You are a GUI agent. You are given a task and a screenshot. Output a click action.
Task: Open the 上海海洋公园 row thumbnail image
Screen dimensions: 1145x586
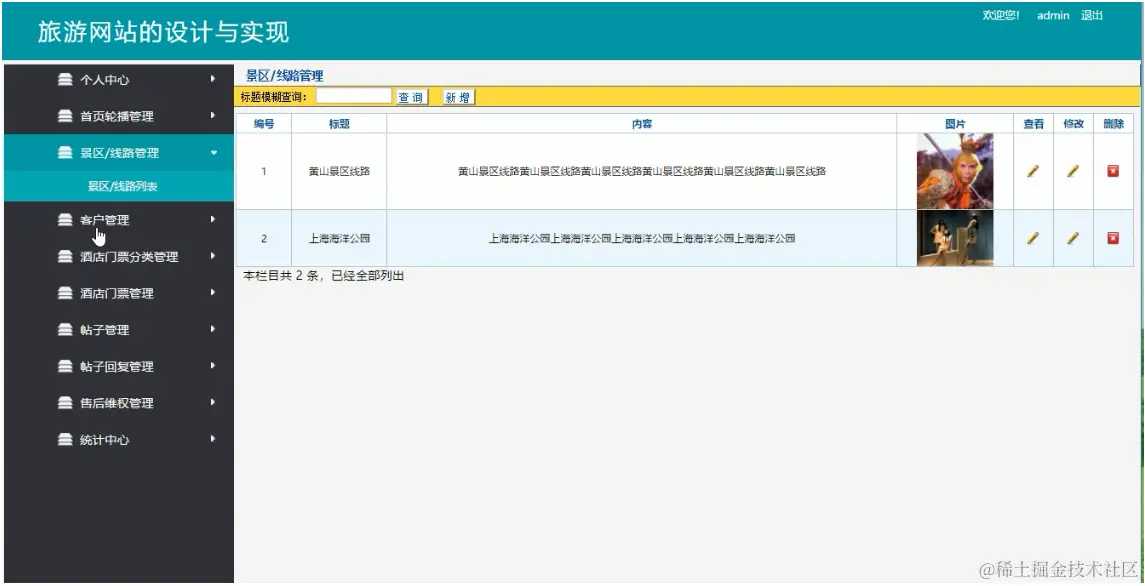point(955,238)
